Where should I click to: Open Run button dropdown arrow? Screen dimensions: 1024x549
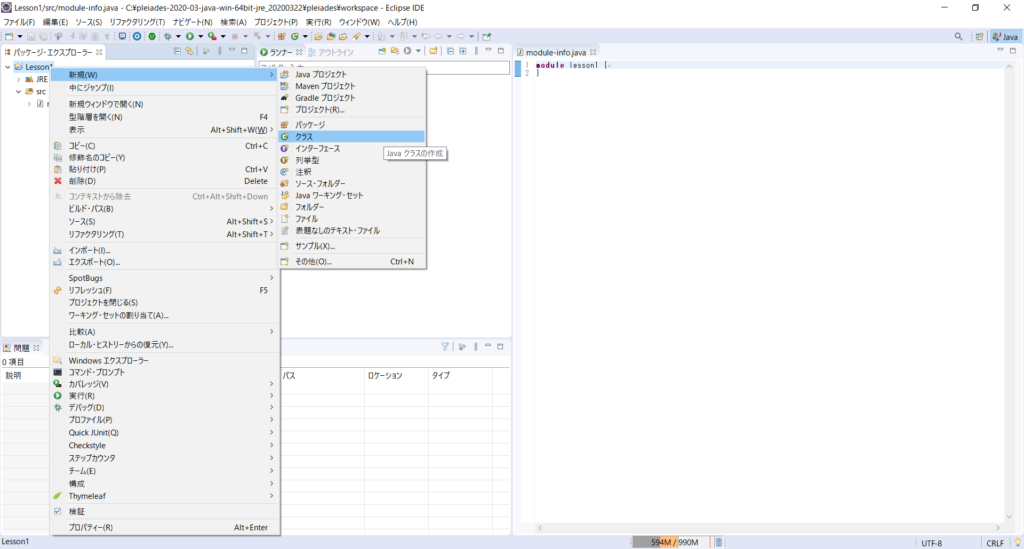pyautogui.click(x=200, y=37)
